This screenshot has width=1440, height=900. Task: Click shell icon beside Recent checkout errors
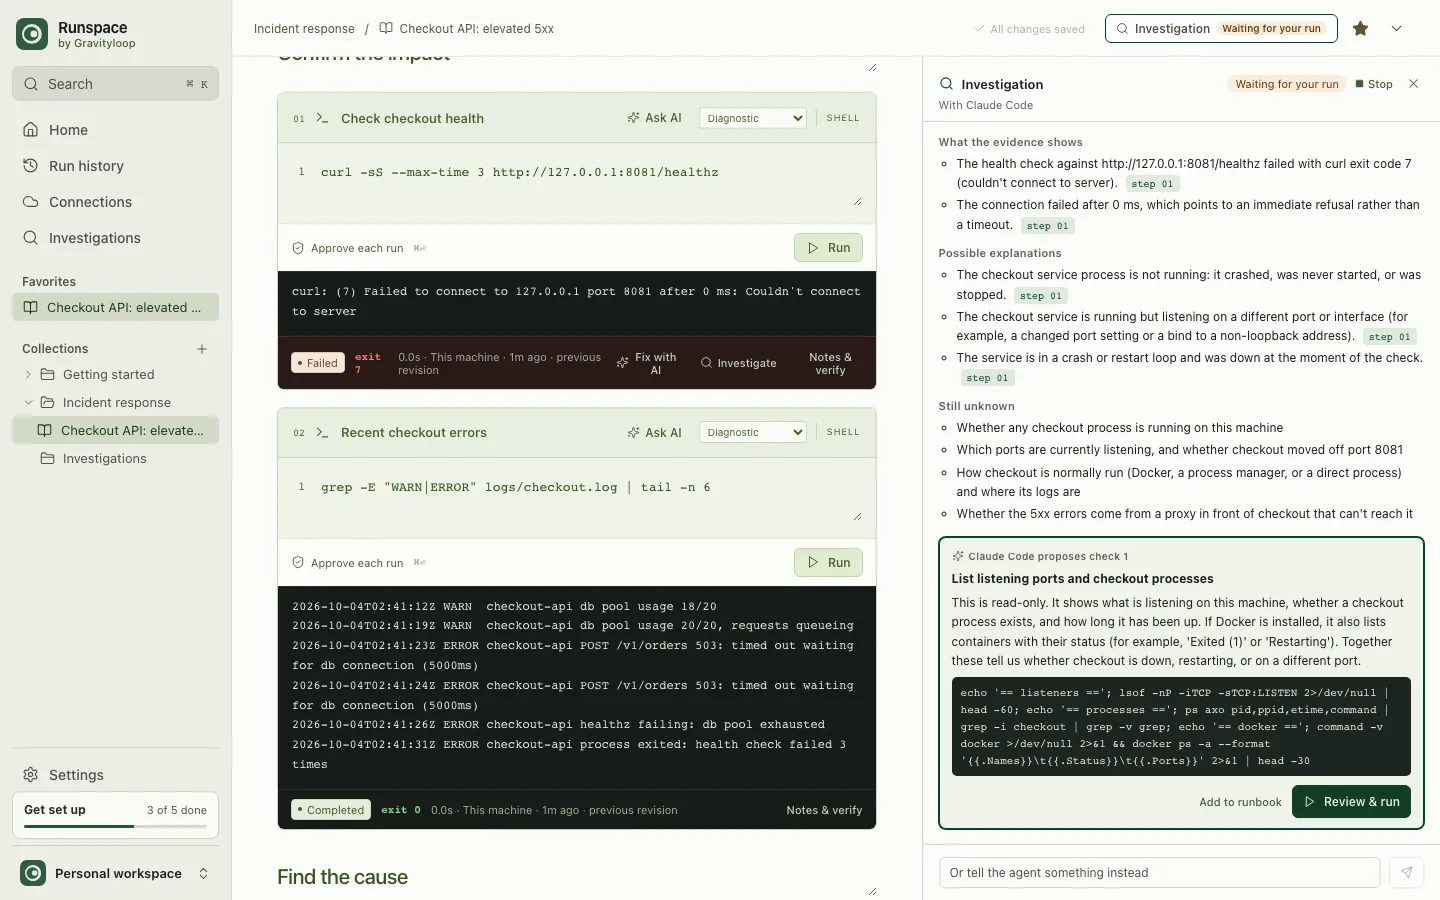322,433
